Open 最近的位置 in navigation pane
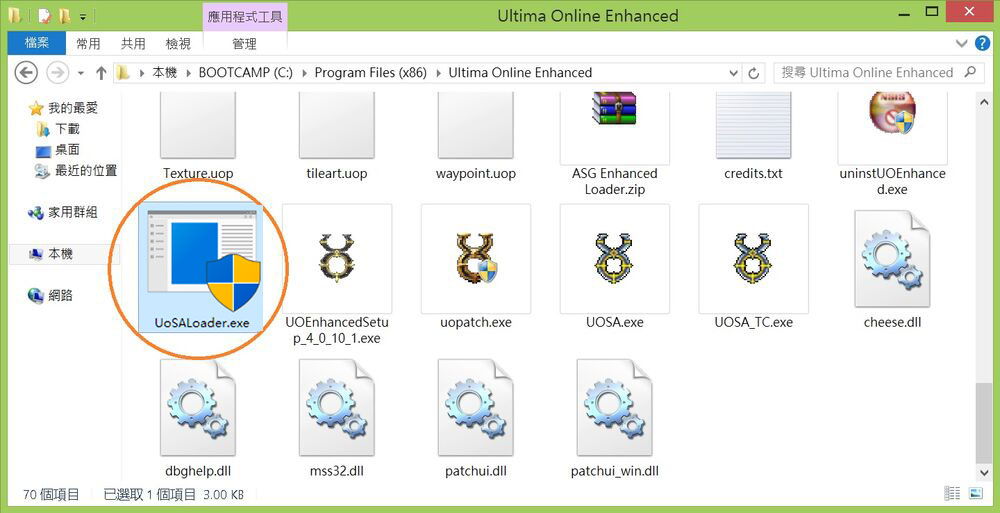The height and width of the screenshot is (513, 1000). tap(86, 170)
